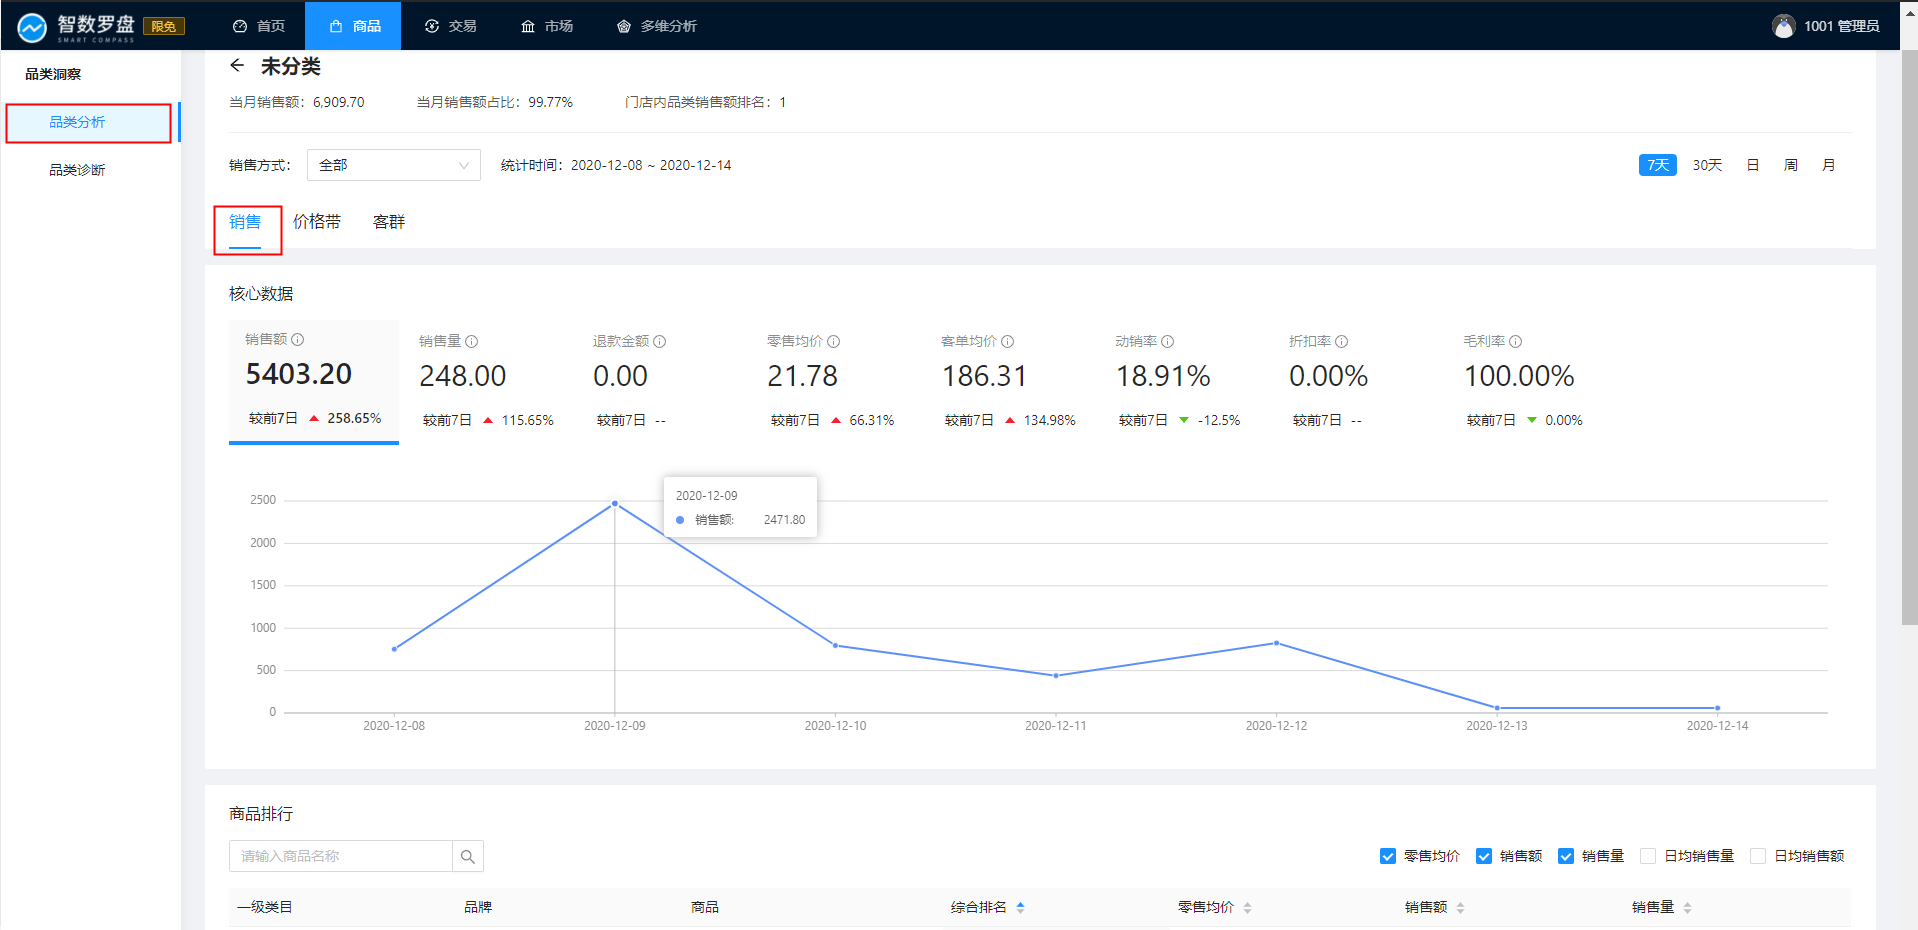The width and height of the screenshot is (1918, 930).
Task: Toggle the 日均销售额 checkbox
Action: coord(1758,856)
